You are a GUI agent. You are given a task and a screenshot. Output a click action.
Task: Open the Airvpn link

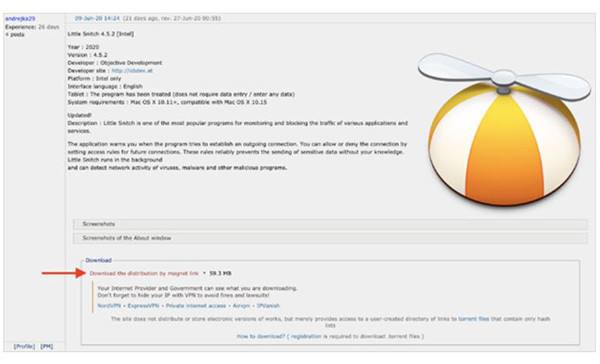tap(241, 306)
